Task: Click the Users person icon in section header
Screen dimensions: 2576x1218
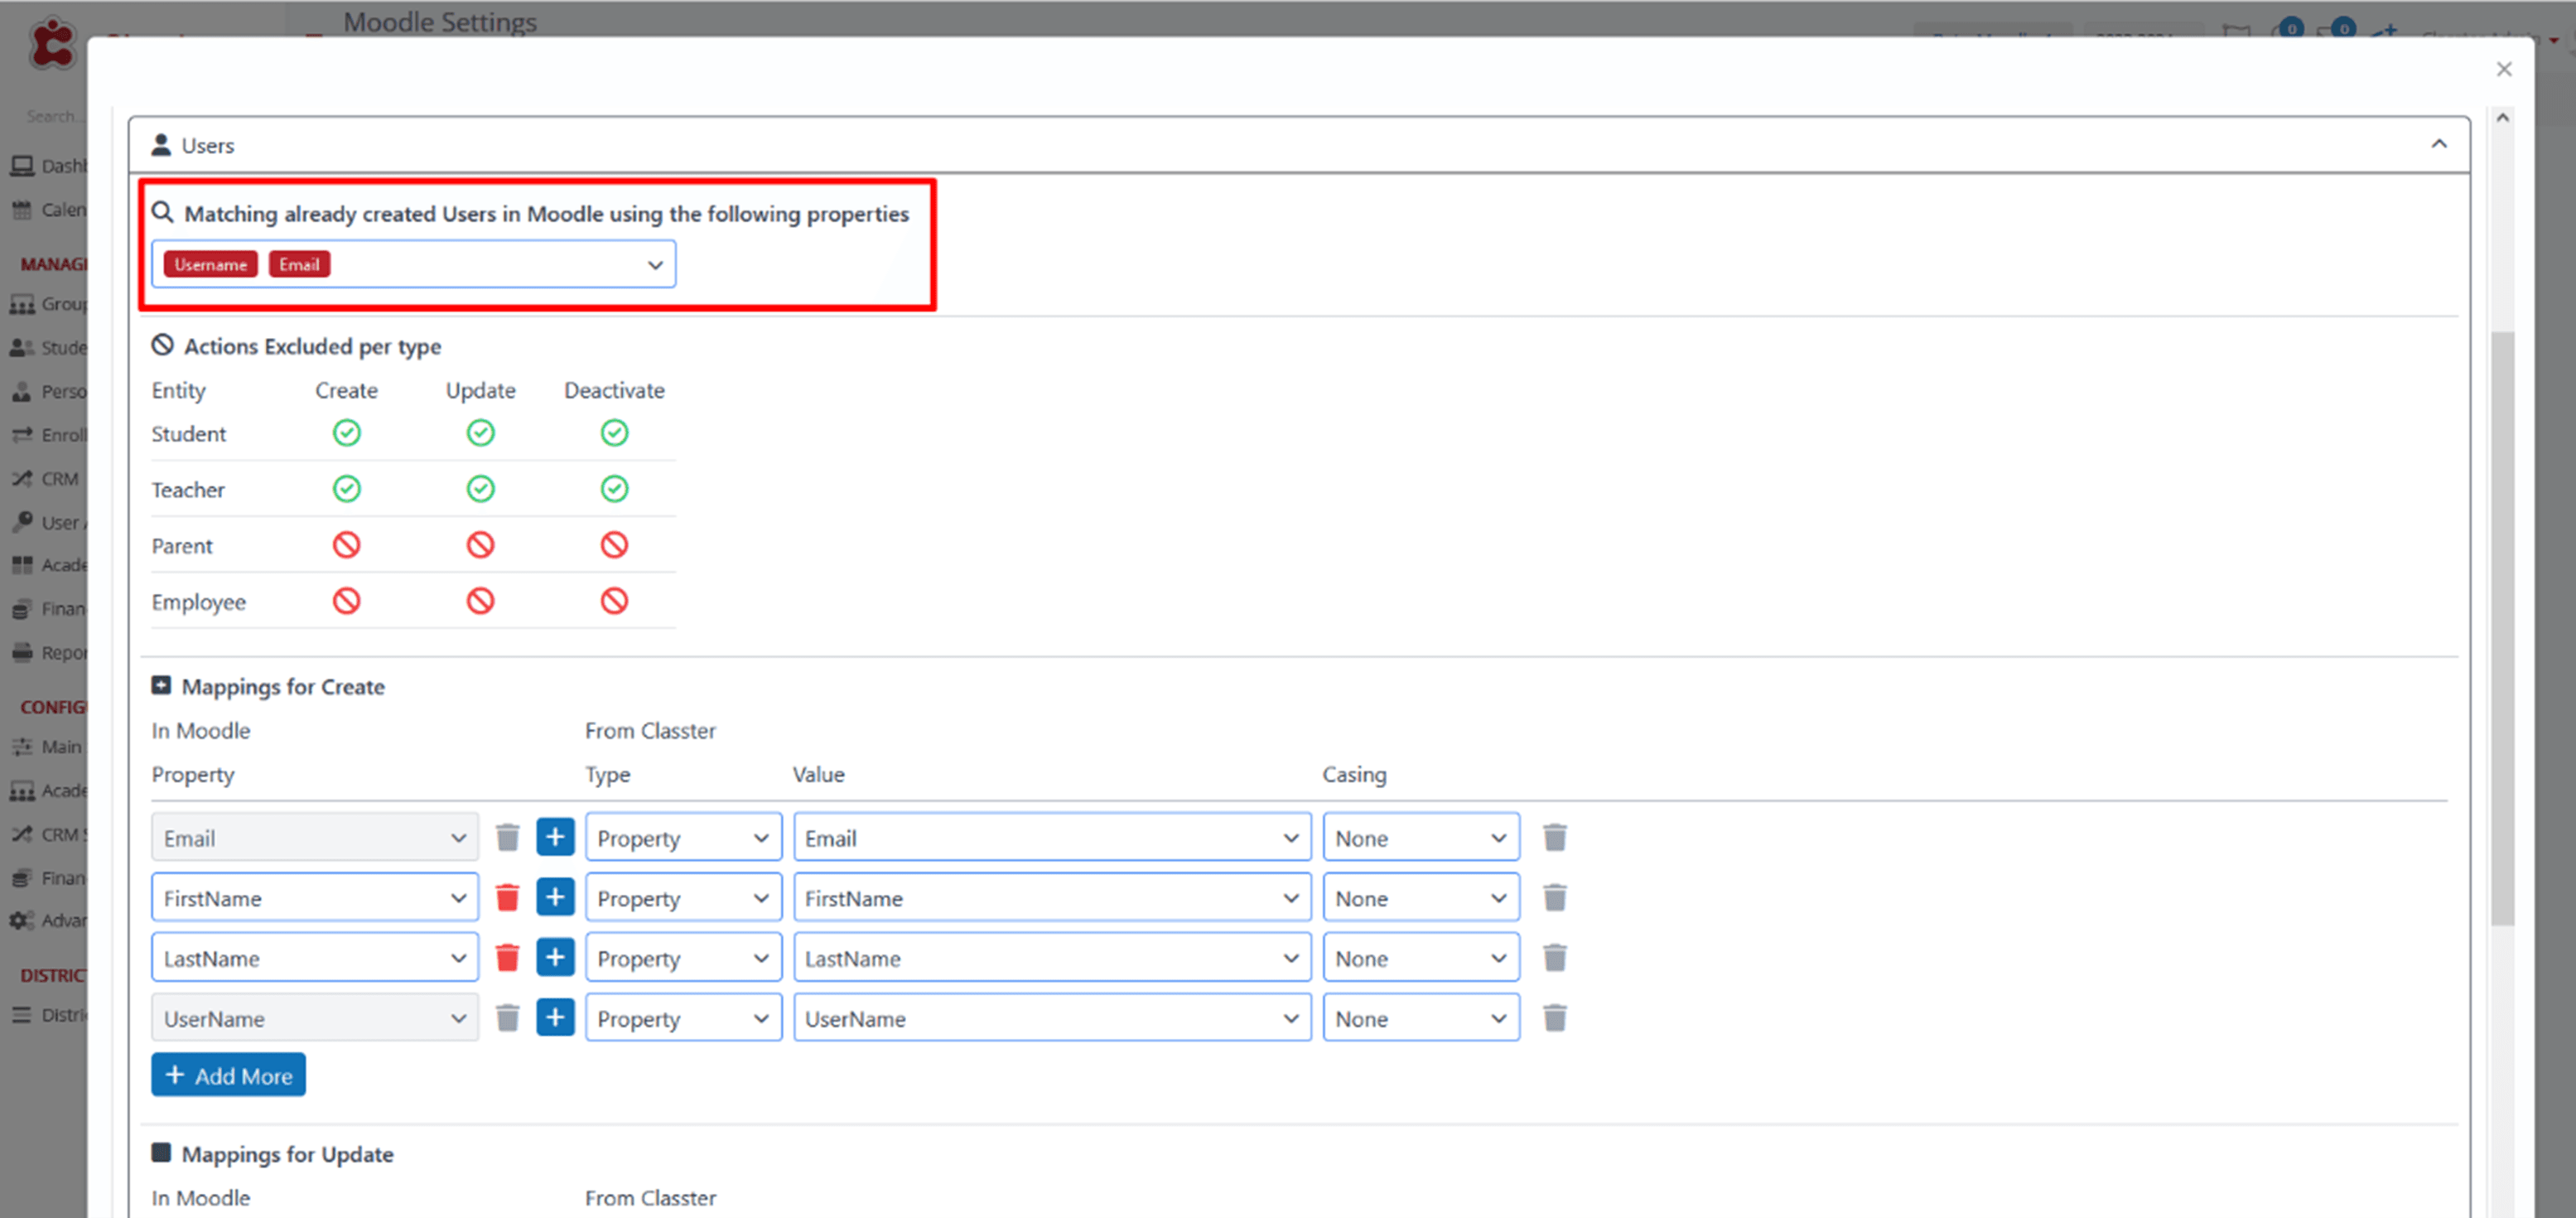Action: tap(161, 145)
